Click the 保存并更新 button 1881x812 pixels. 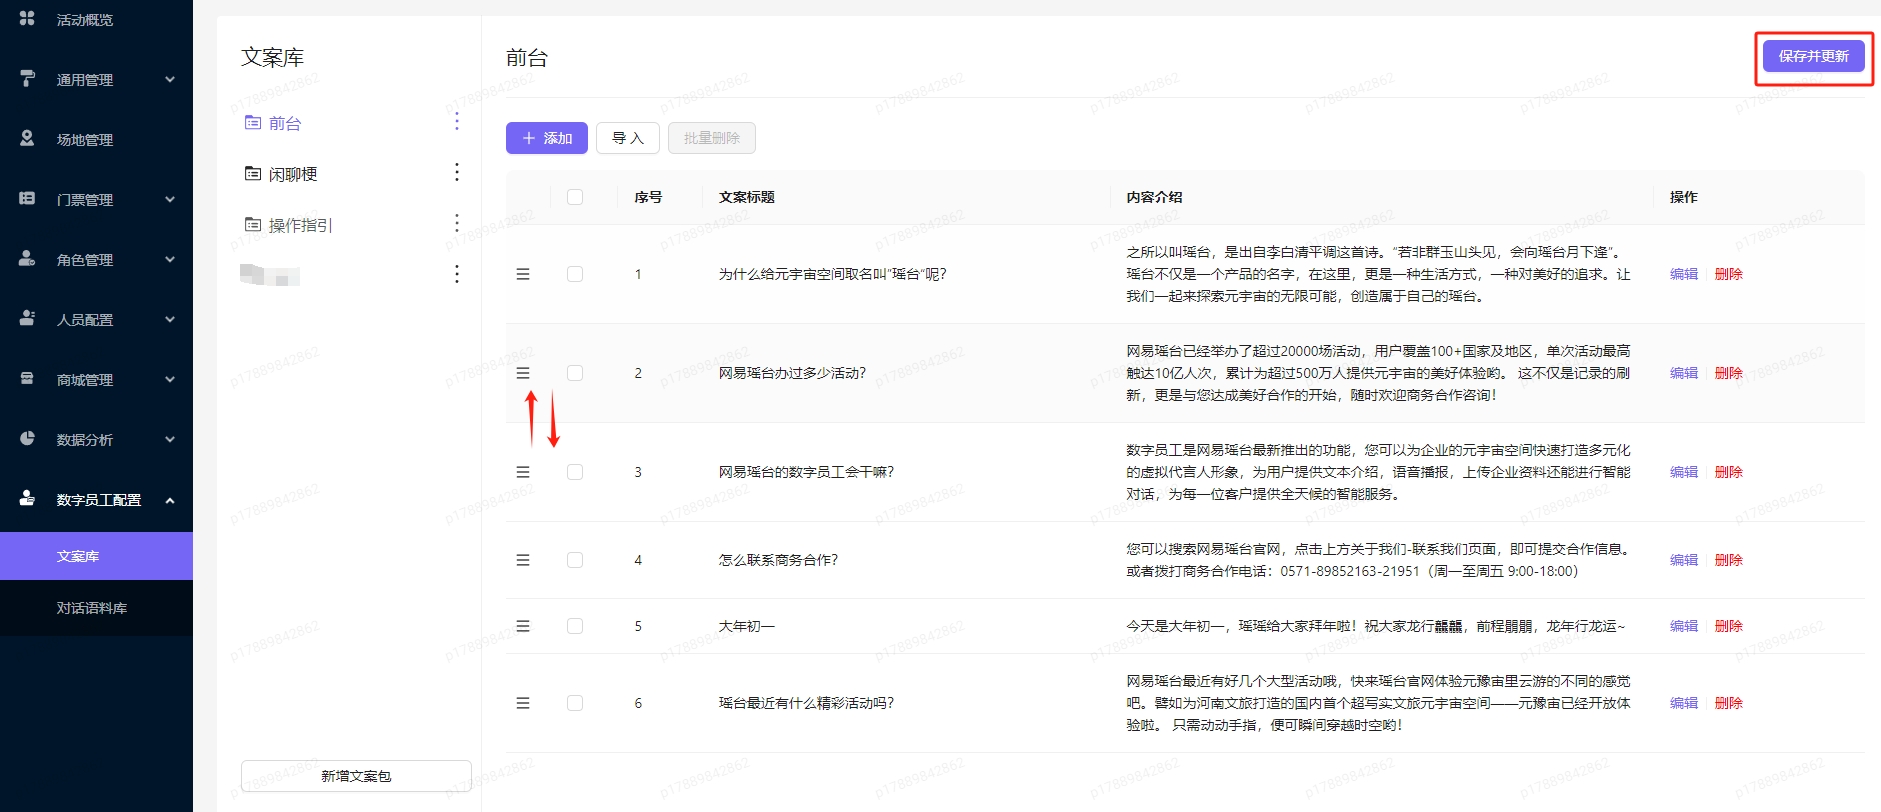click(x=1813, y=56)
